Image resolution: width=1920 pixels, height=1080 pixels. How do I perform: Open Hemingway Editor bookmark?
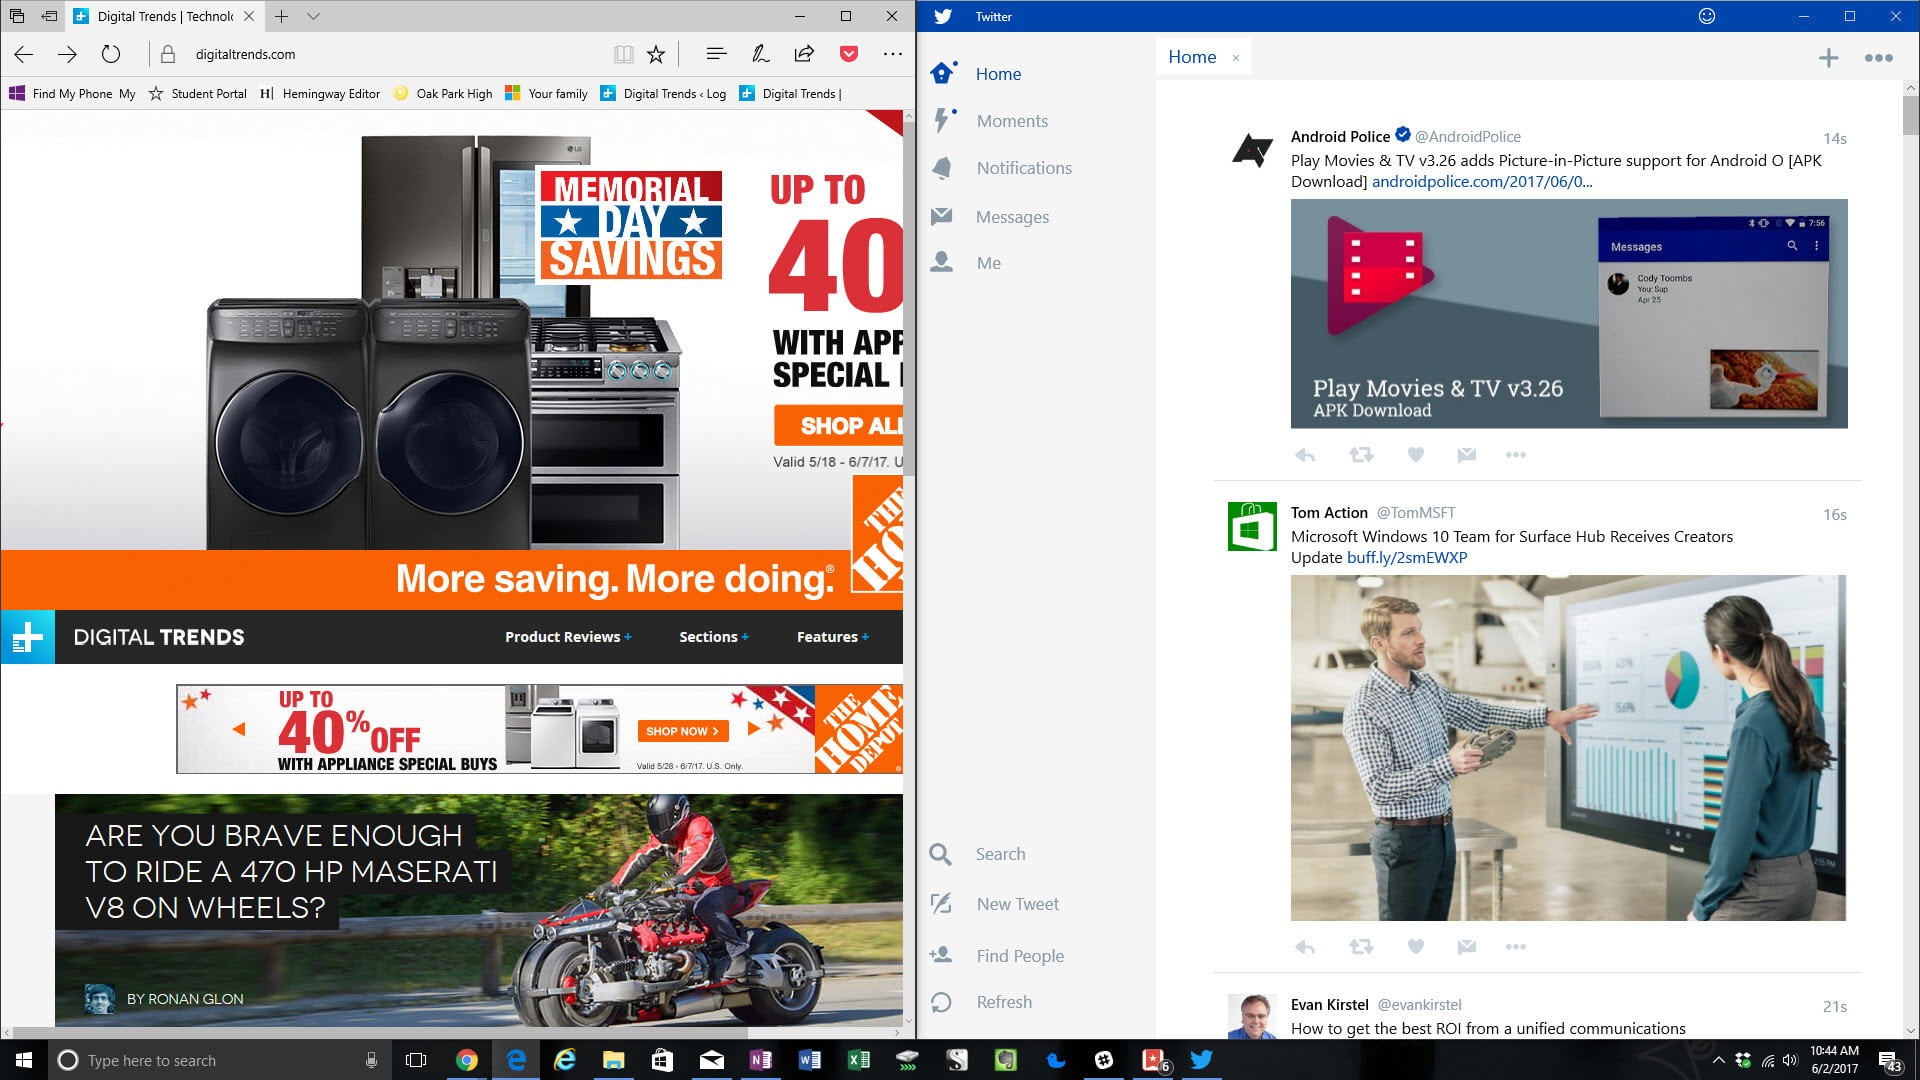click(x=320, y=94)
